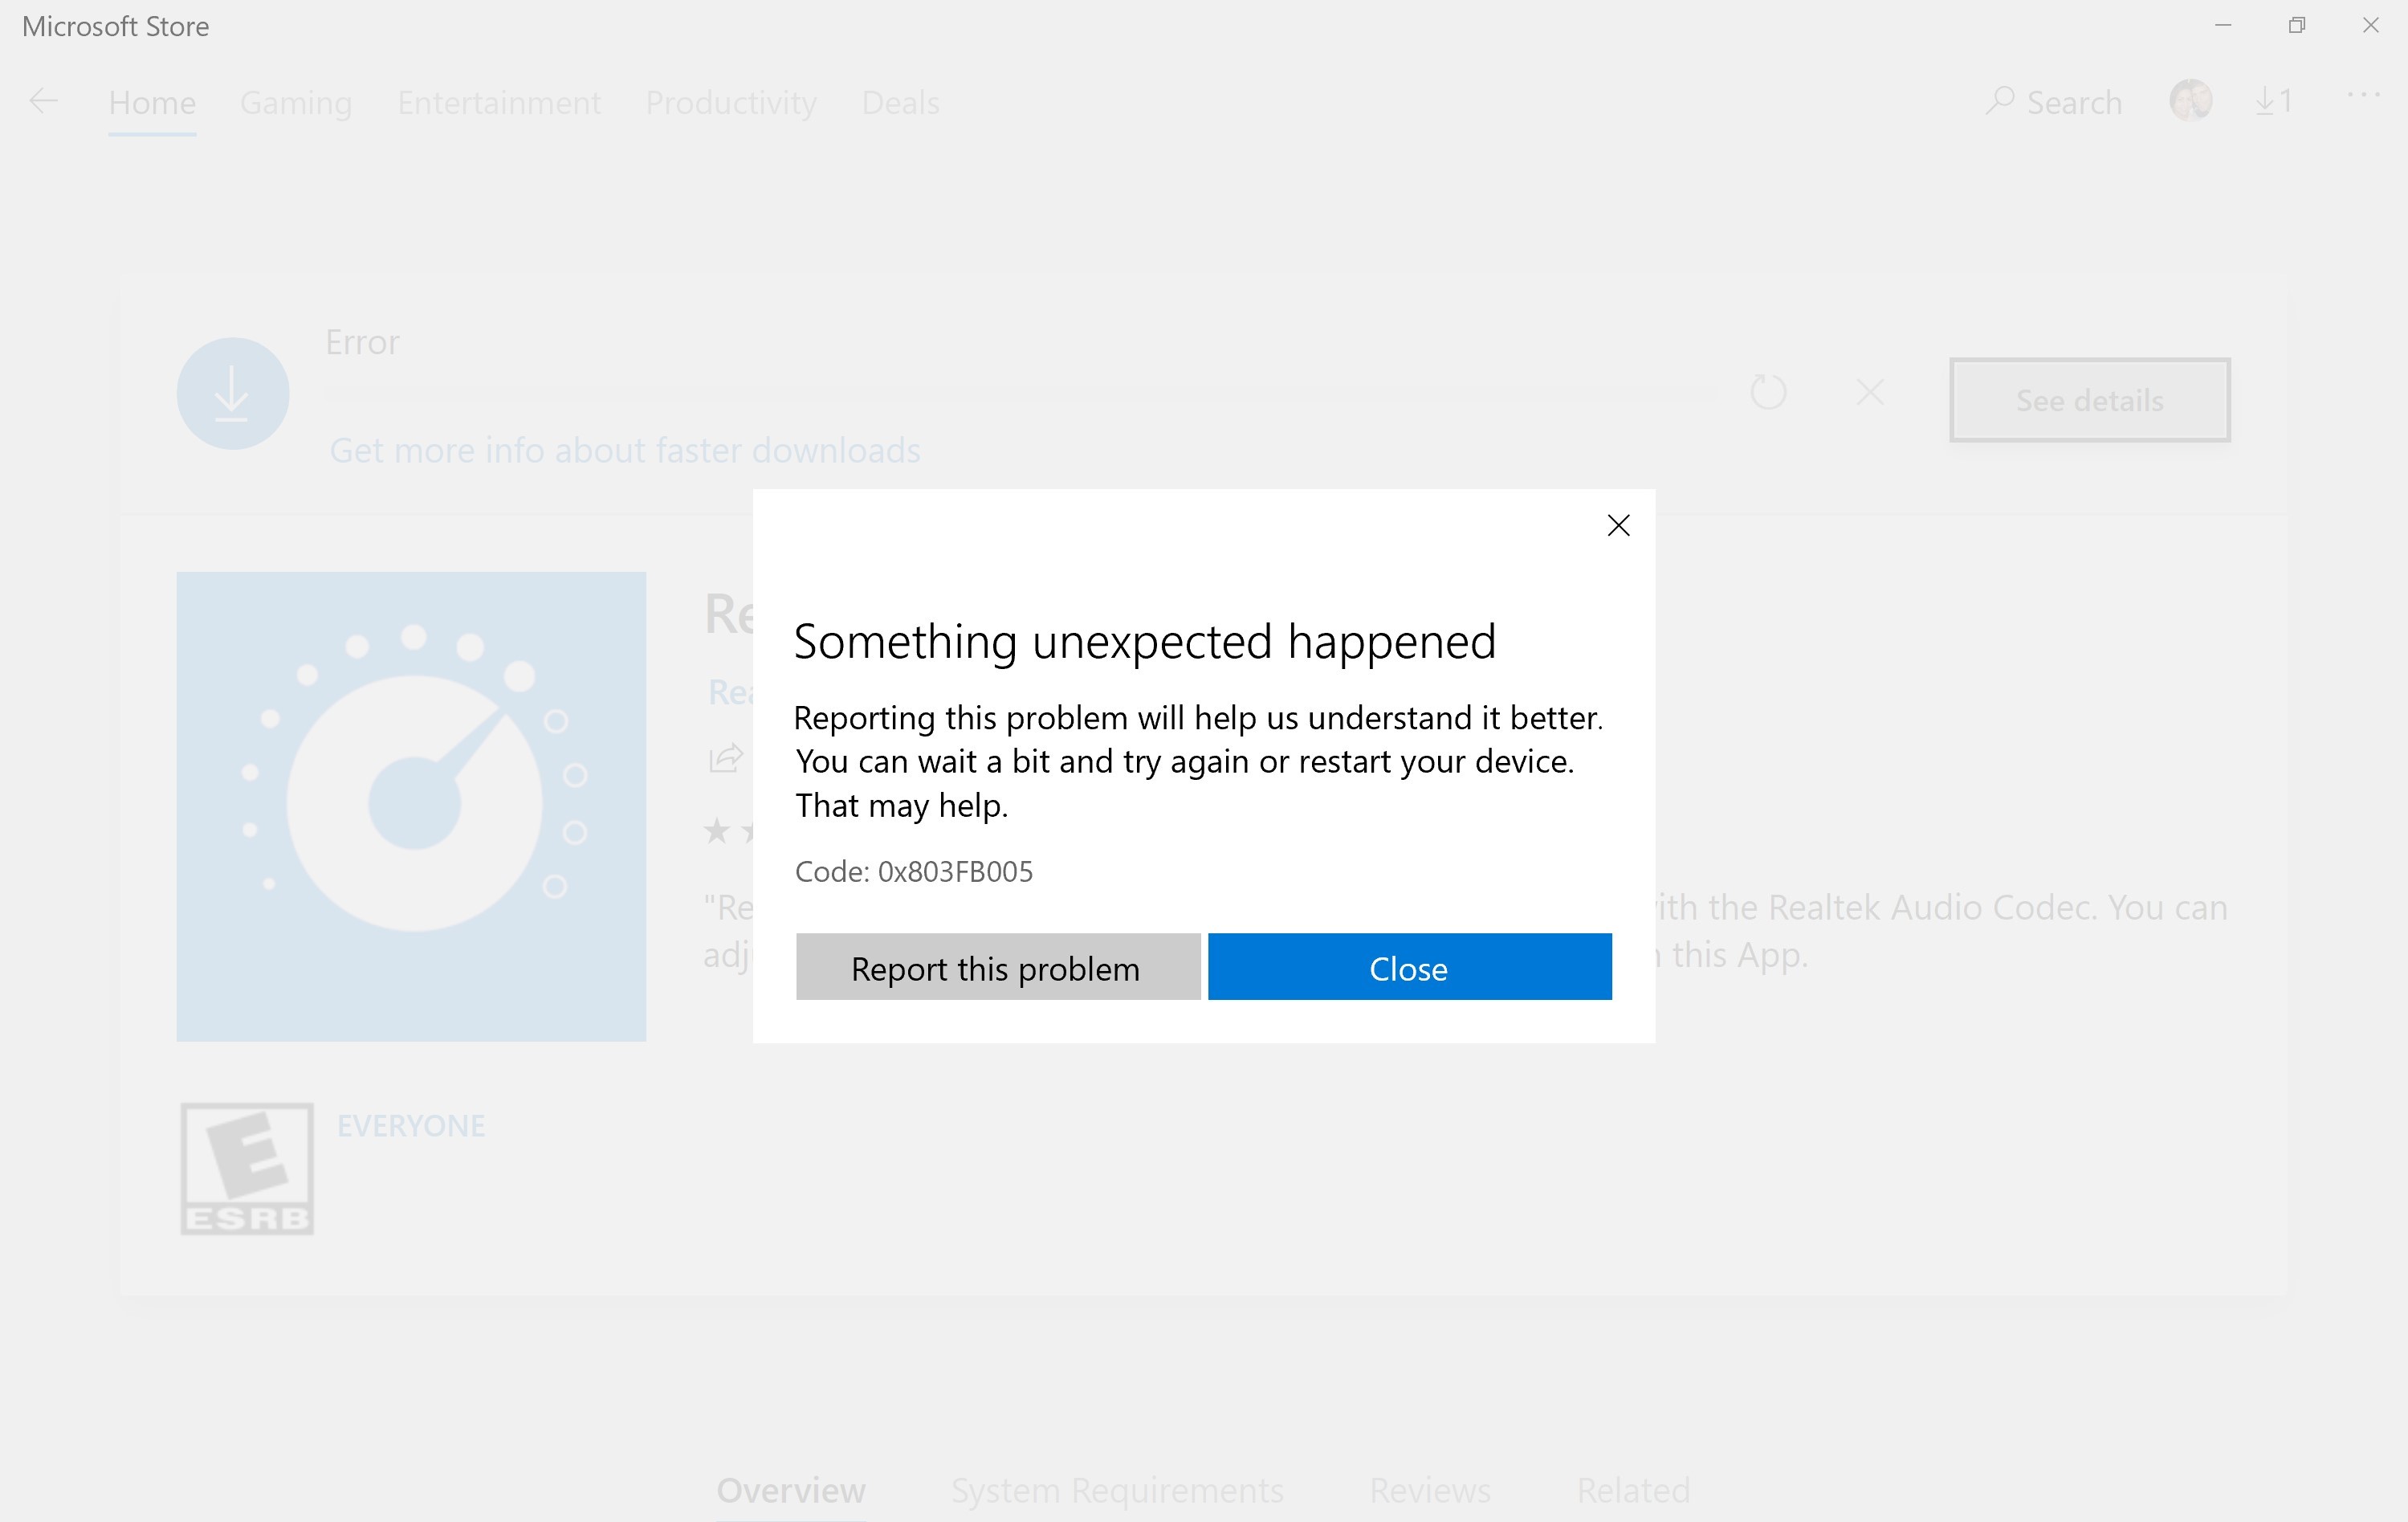Click the Something unexpected happened heading
This screenshot has width=2408, height=1522.
point(1144,641)
